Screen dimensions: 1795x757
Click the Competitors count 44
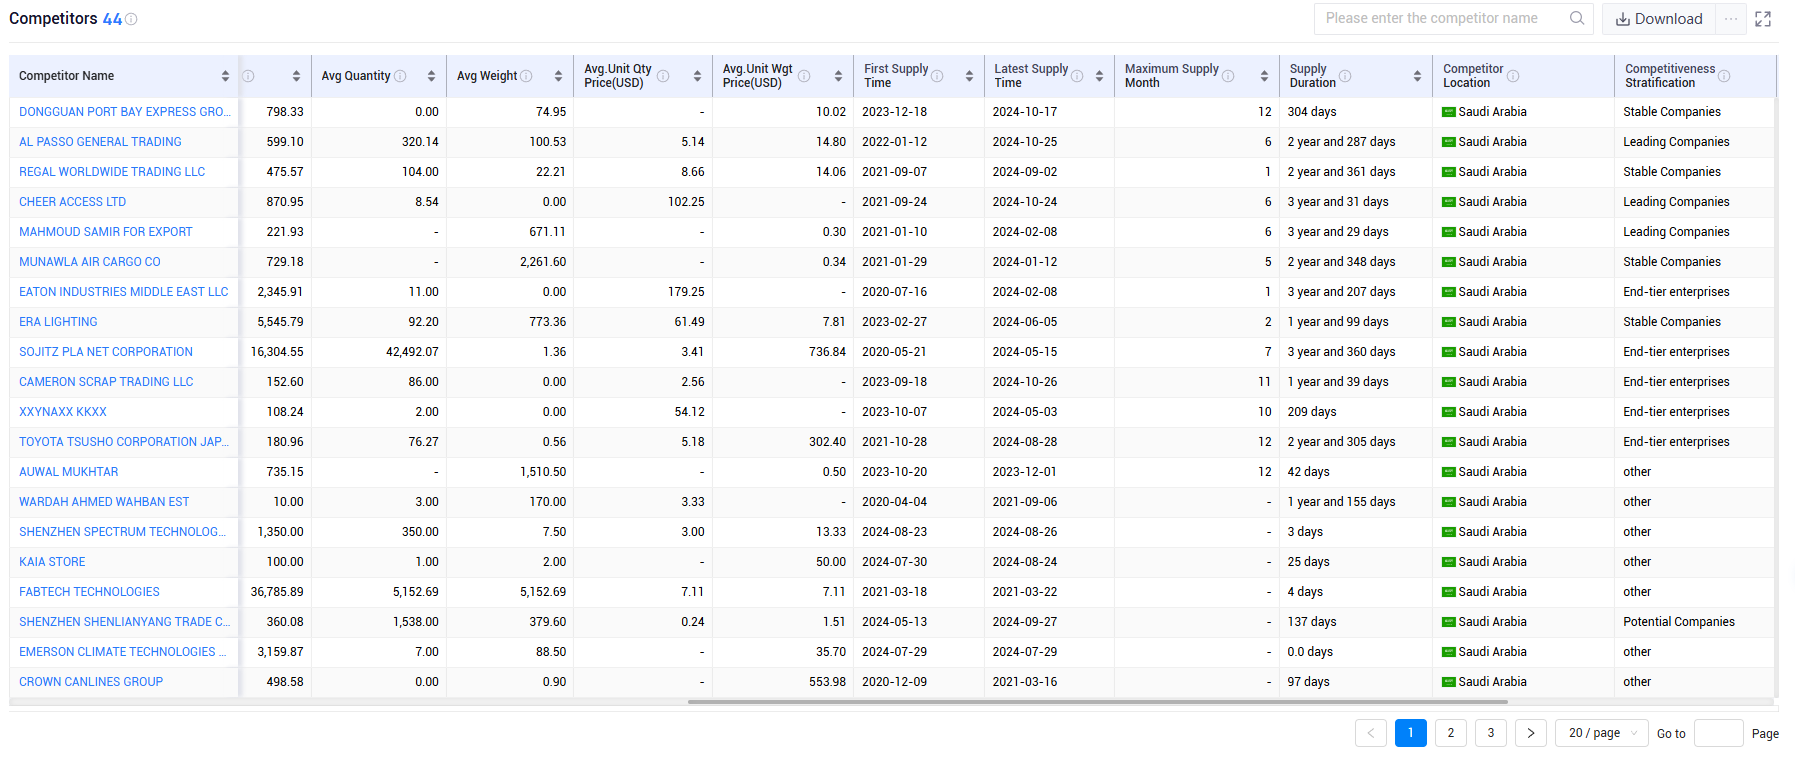tap(112, 19)
